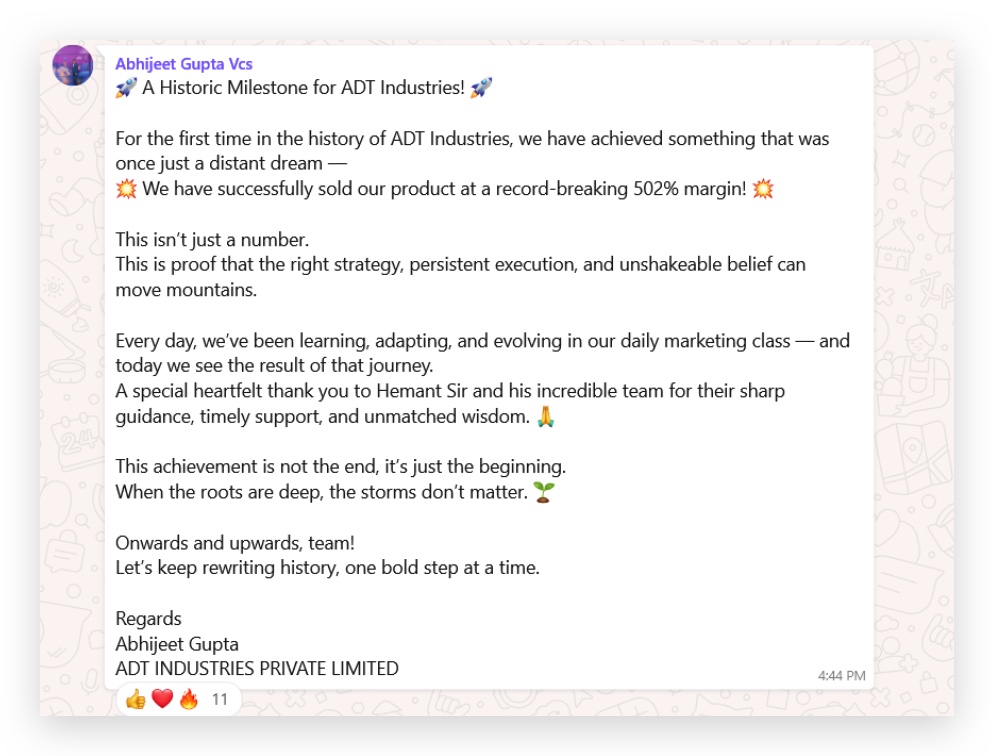
Task: Click the collision emoji after '502% margin!'
Action: (x=763, y=189)
